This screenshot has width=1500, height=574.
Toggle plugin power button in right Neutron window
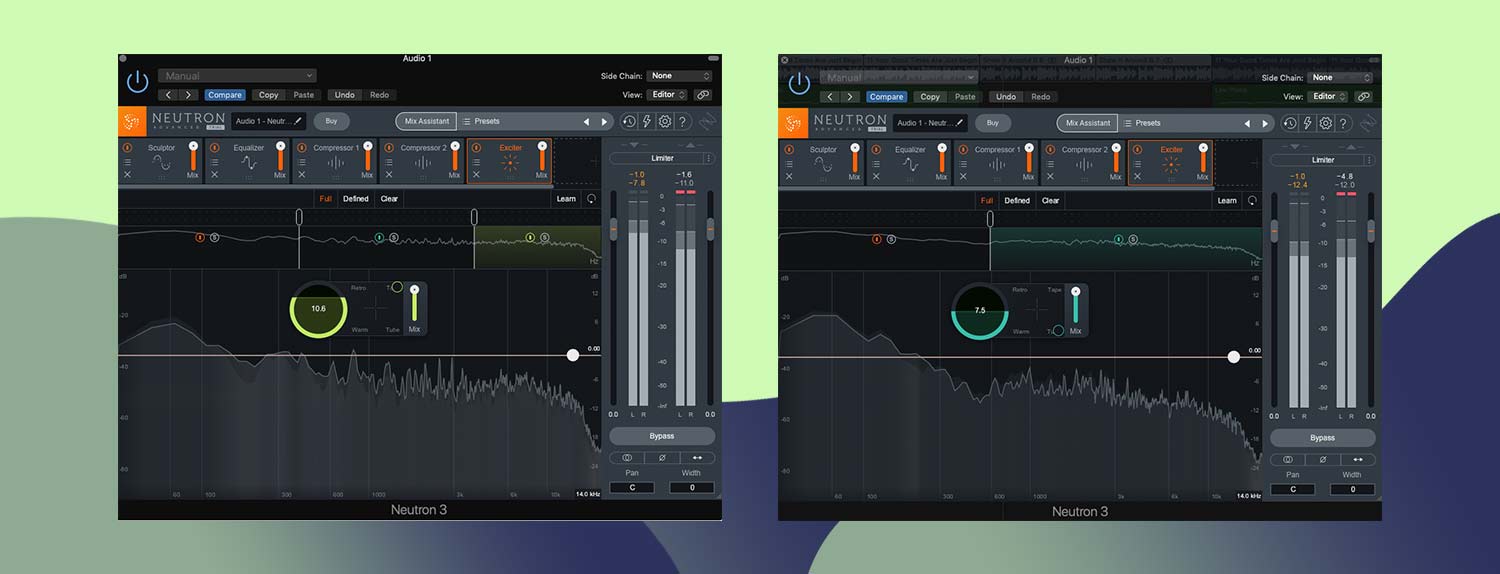pyautogui.click(x=798, y=84)
